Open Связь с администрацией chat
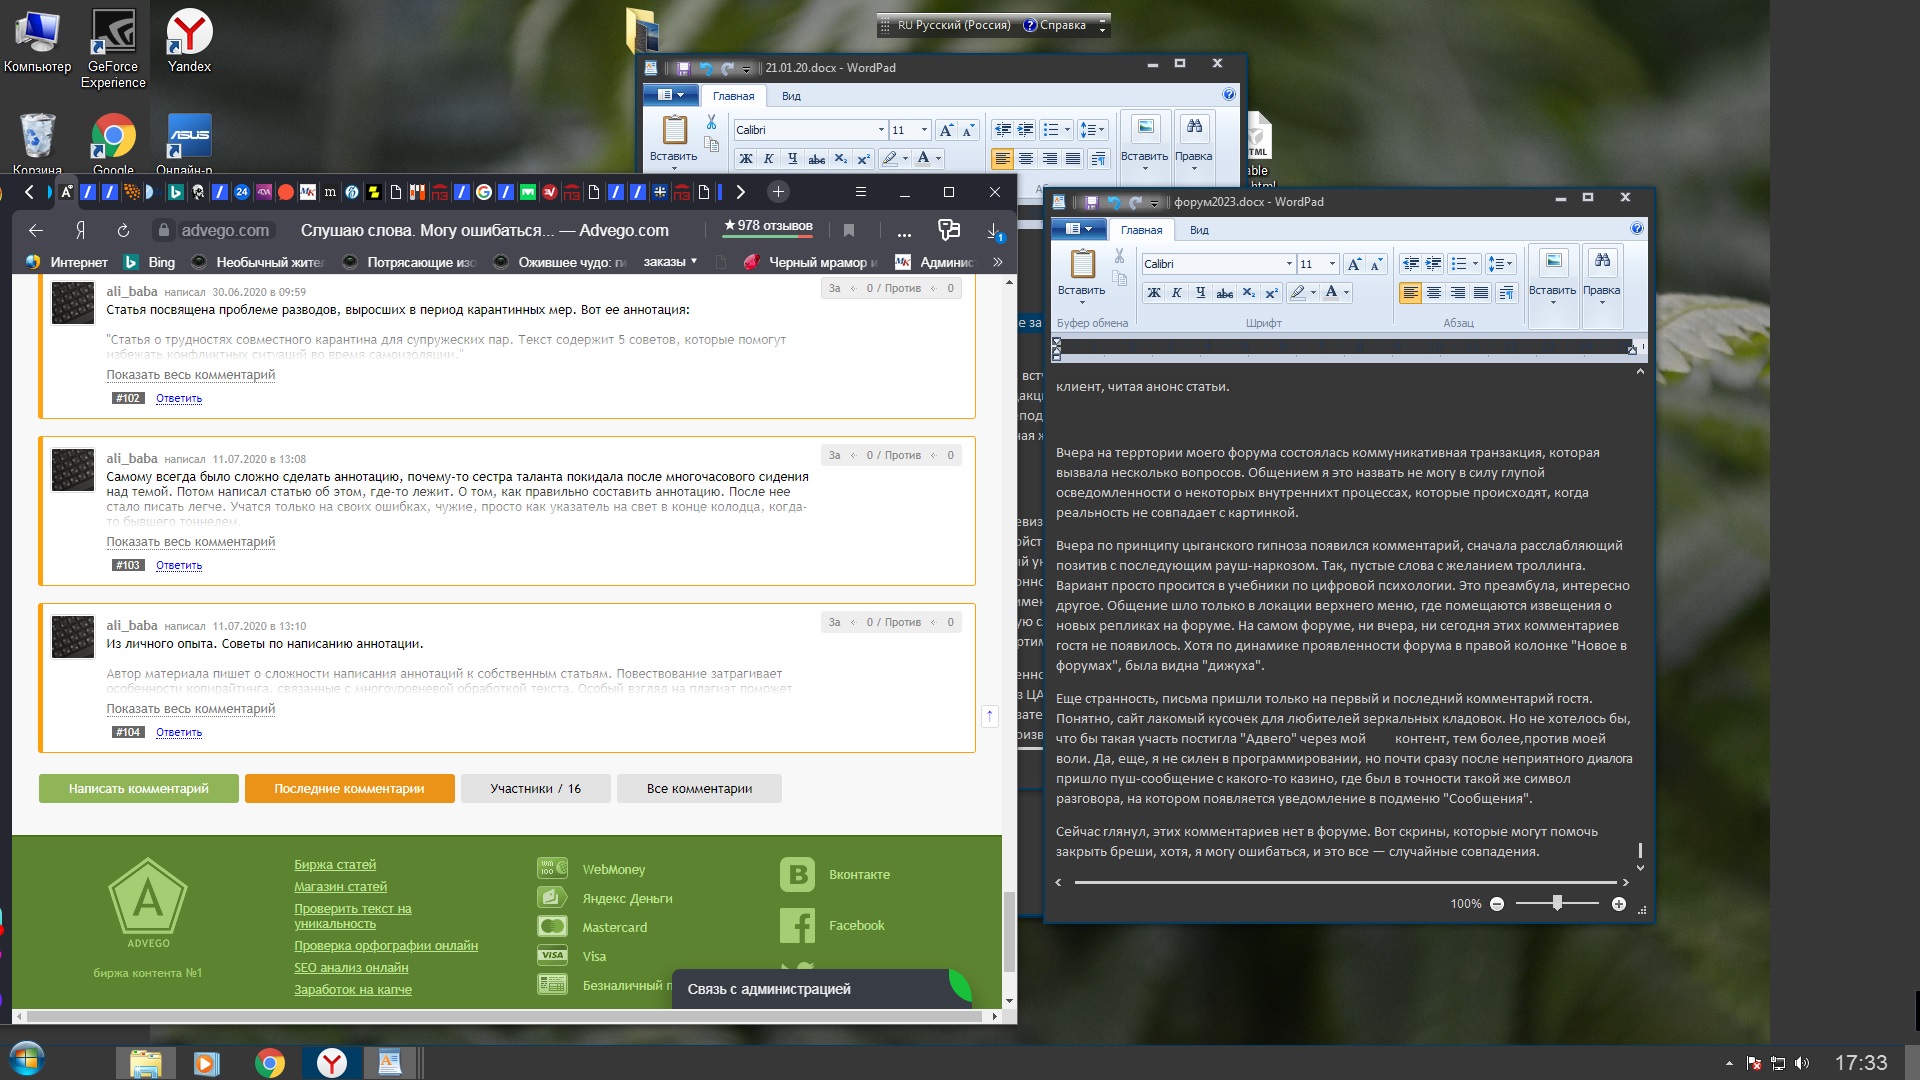The image size is (1920, 1080). [821, 989]
